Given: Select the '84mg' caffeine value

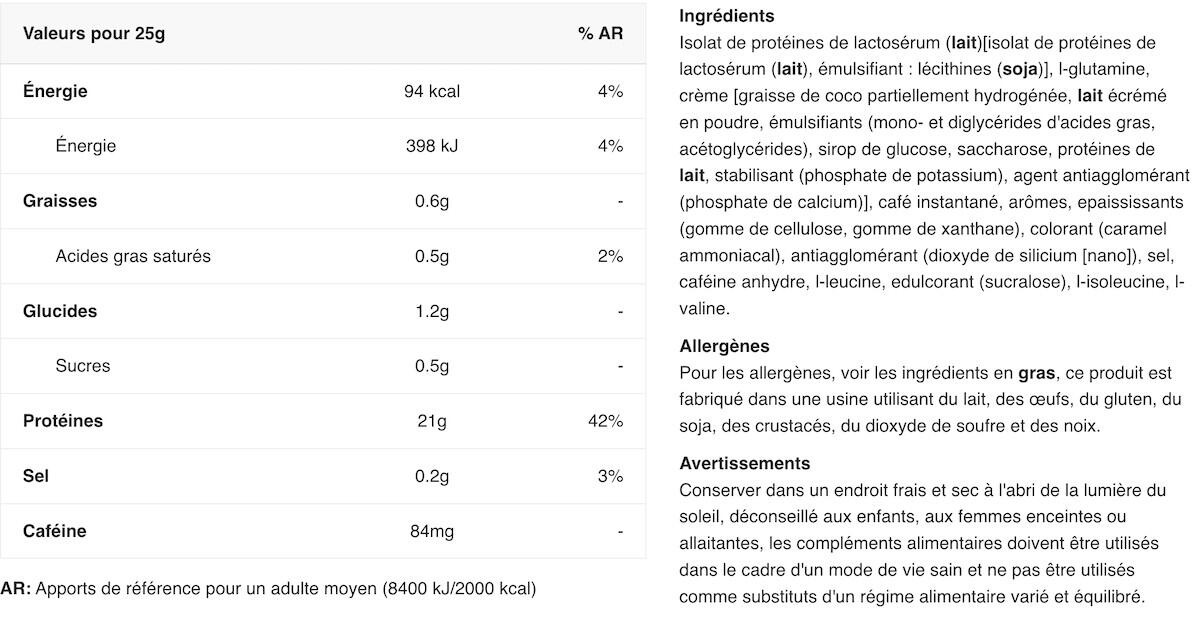Looking at the screenshot, I should click(432, 531).
